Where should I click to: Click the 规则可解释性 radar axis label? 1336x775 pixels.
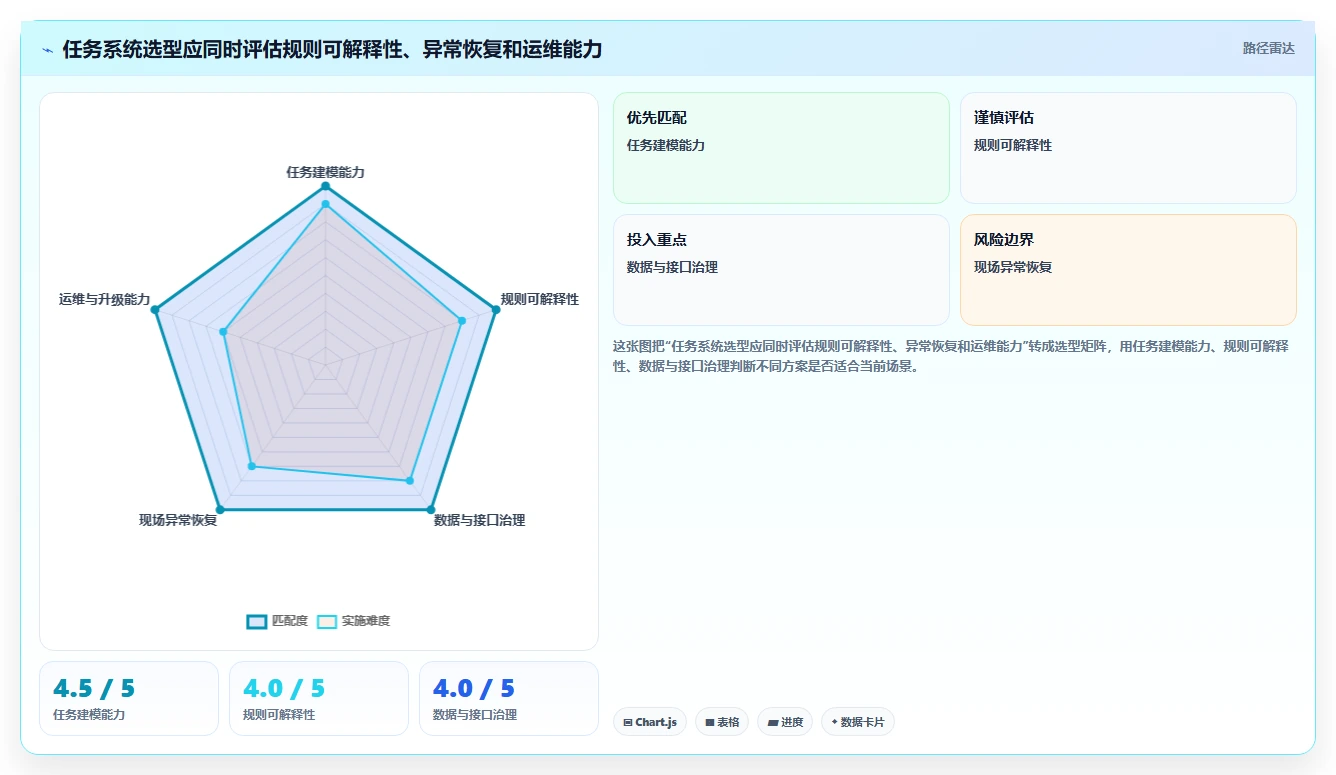click(540, 299)
